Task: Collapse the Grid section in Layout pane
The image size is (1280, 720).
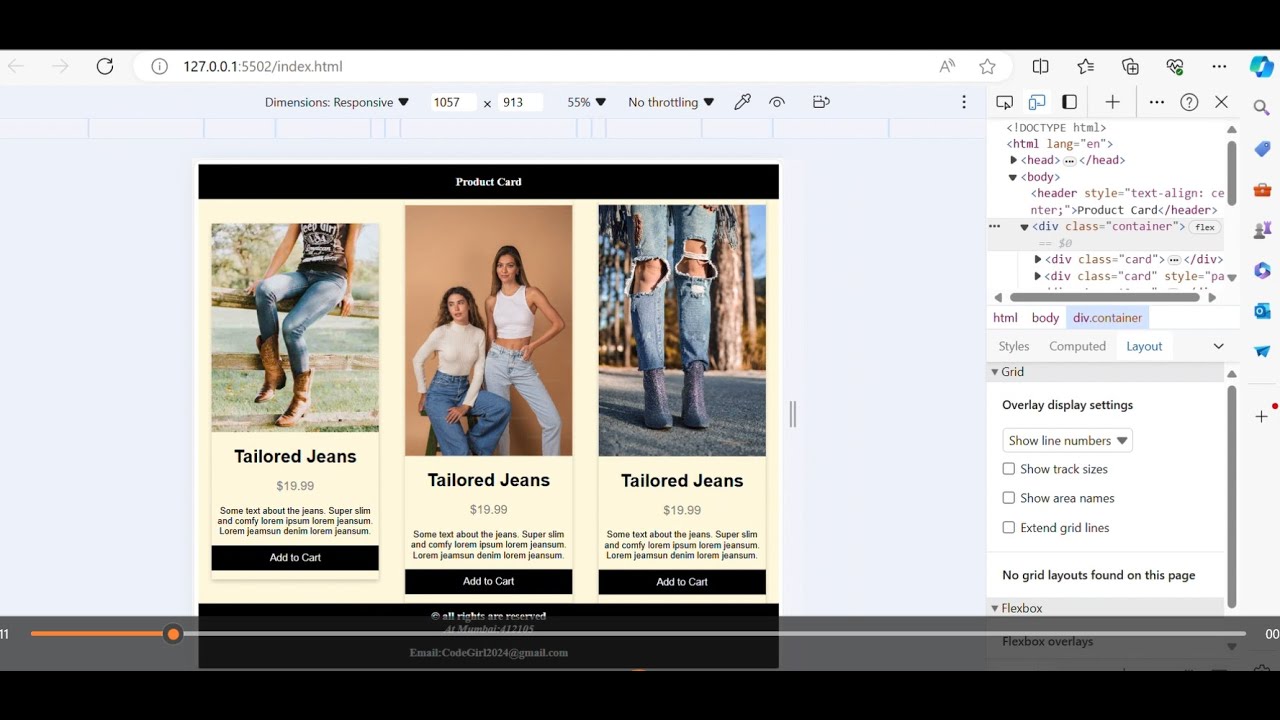Action: point(1105,372)
